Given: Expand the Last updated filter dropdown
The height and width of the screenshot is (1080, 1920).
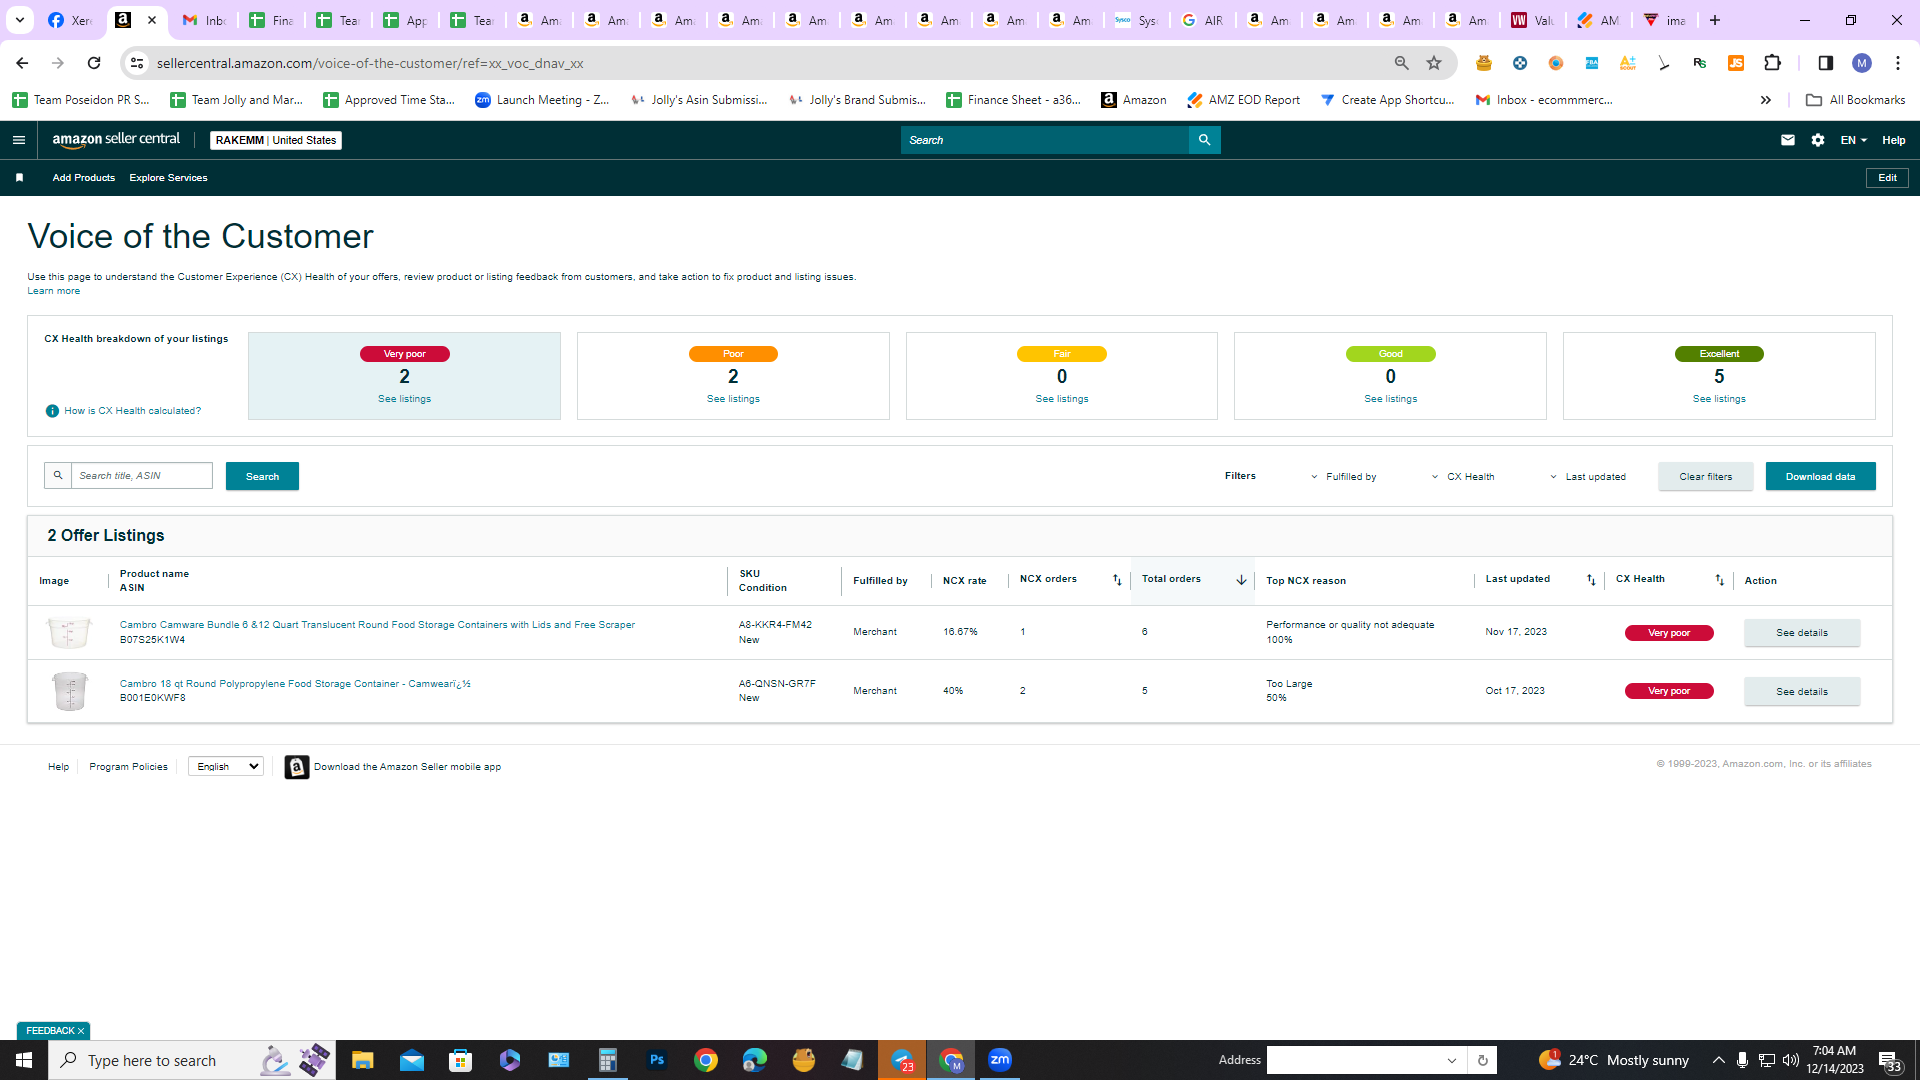Looking at the screenshot, I should click(x=1587, y=477).
